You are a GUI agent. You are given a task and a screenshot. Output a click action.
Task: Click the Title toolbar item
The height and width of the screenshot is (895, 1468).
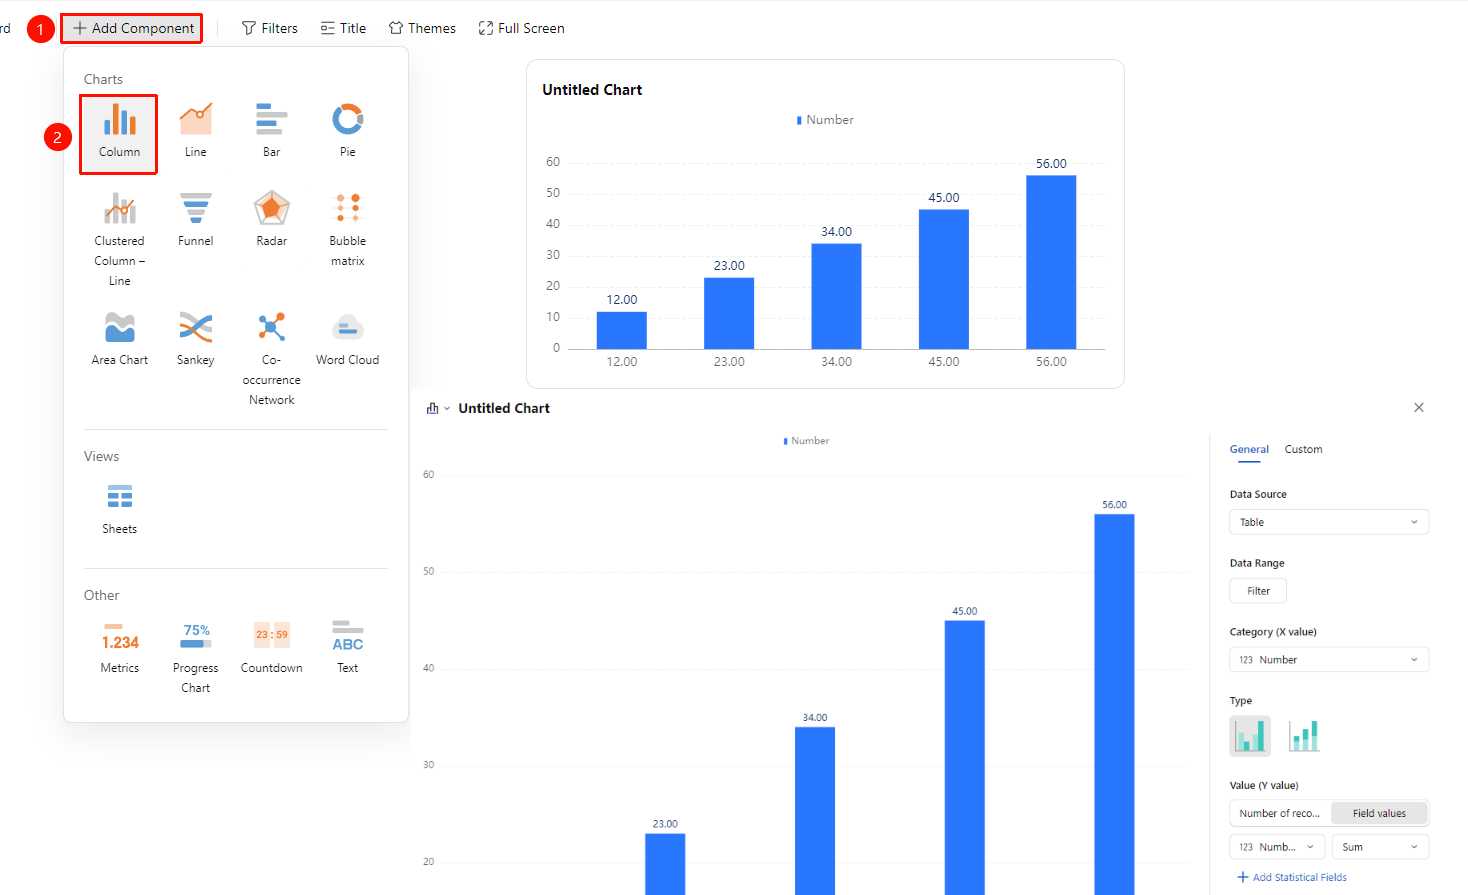pos(343,28)
